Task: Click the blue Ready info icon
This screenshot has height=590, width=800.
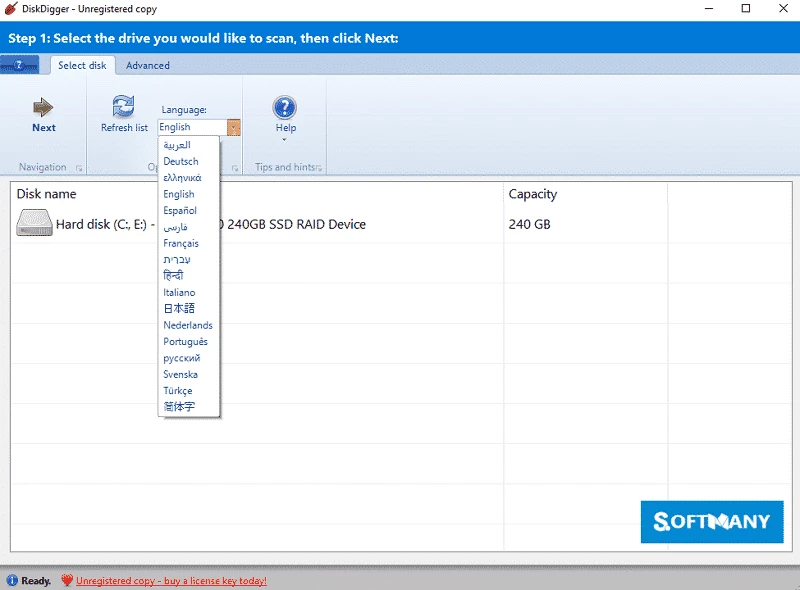Action: 12,580
